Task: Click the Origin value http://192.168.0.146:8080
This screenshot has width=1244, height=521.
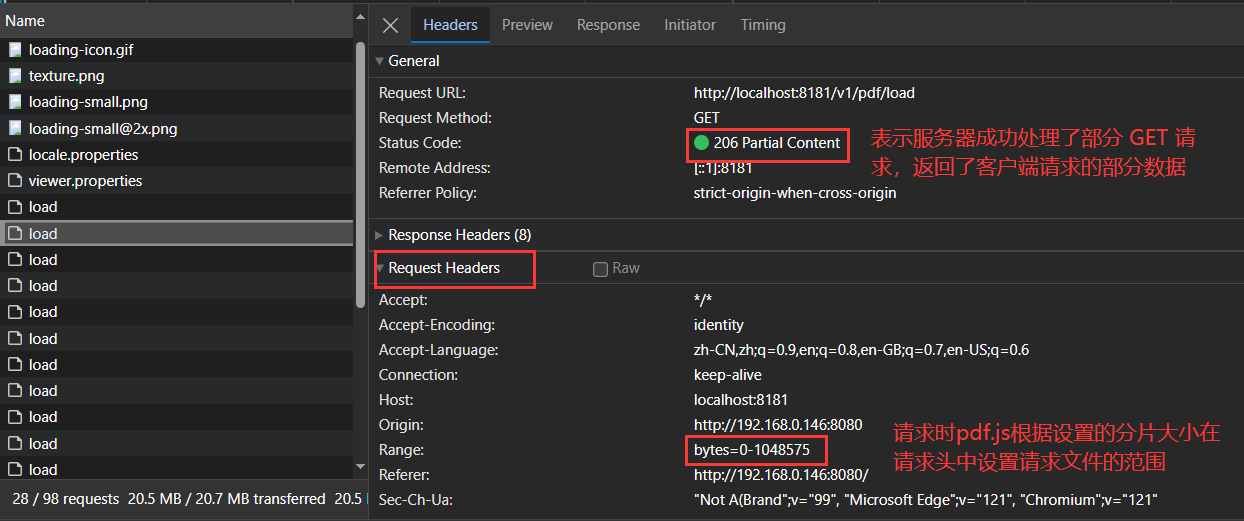Action: [x=778, y=425]
